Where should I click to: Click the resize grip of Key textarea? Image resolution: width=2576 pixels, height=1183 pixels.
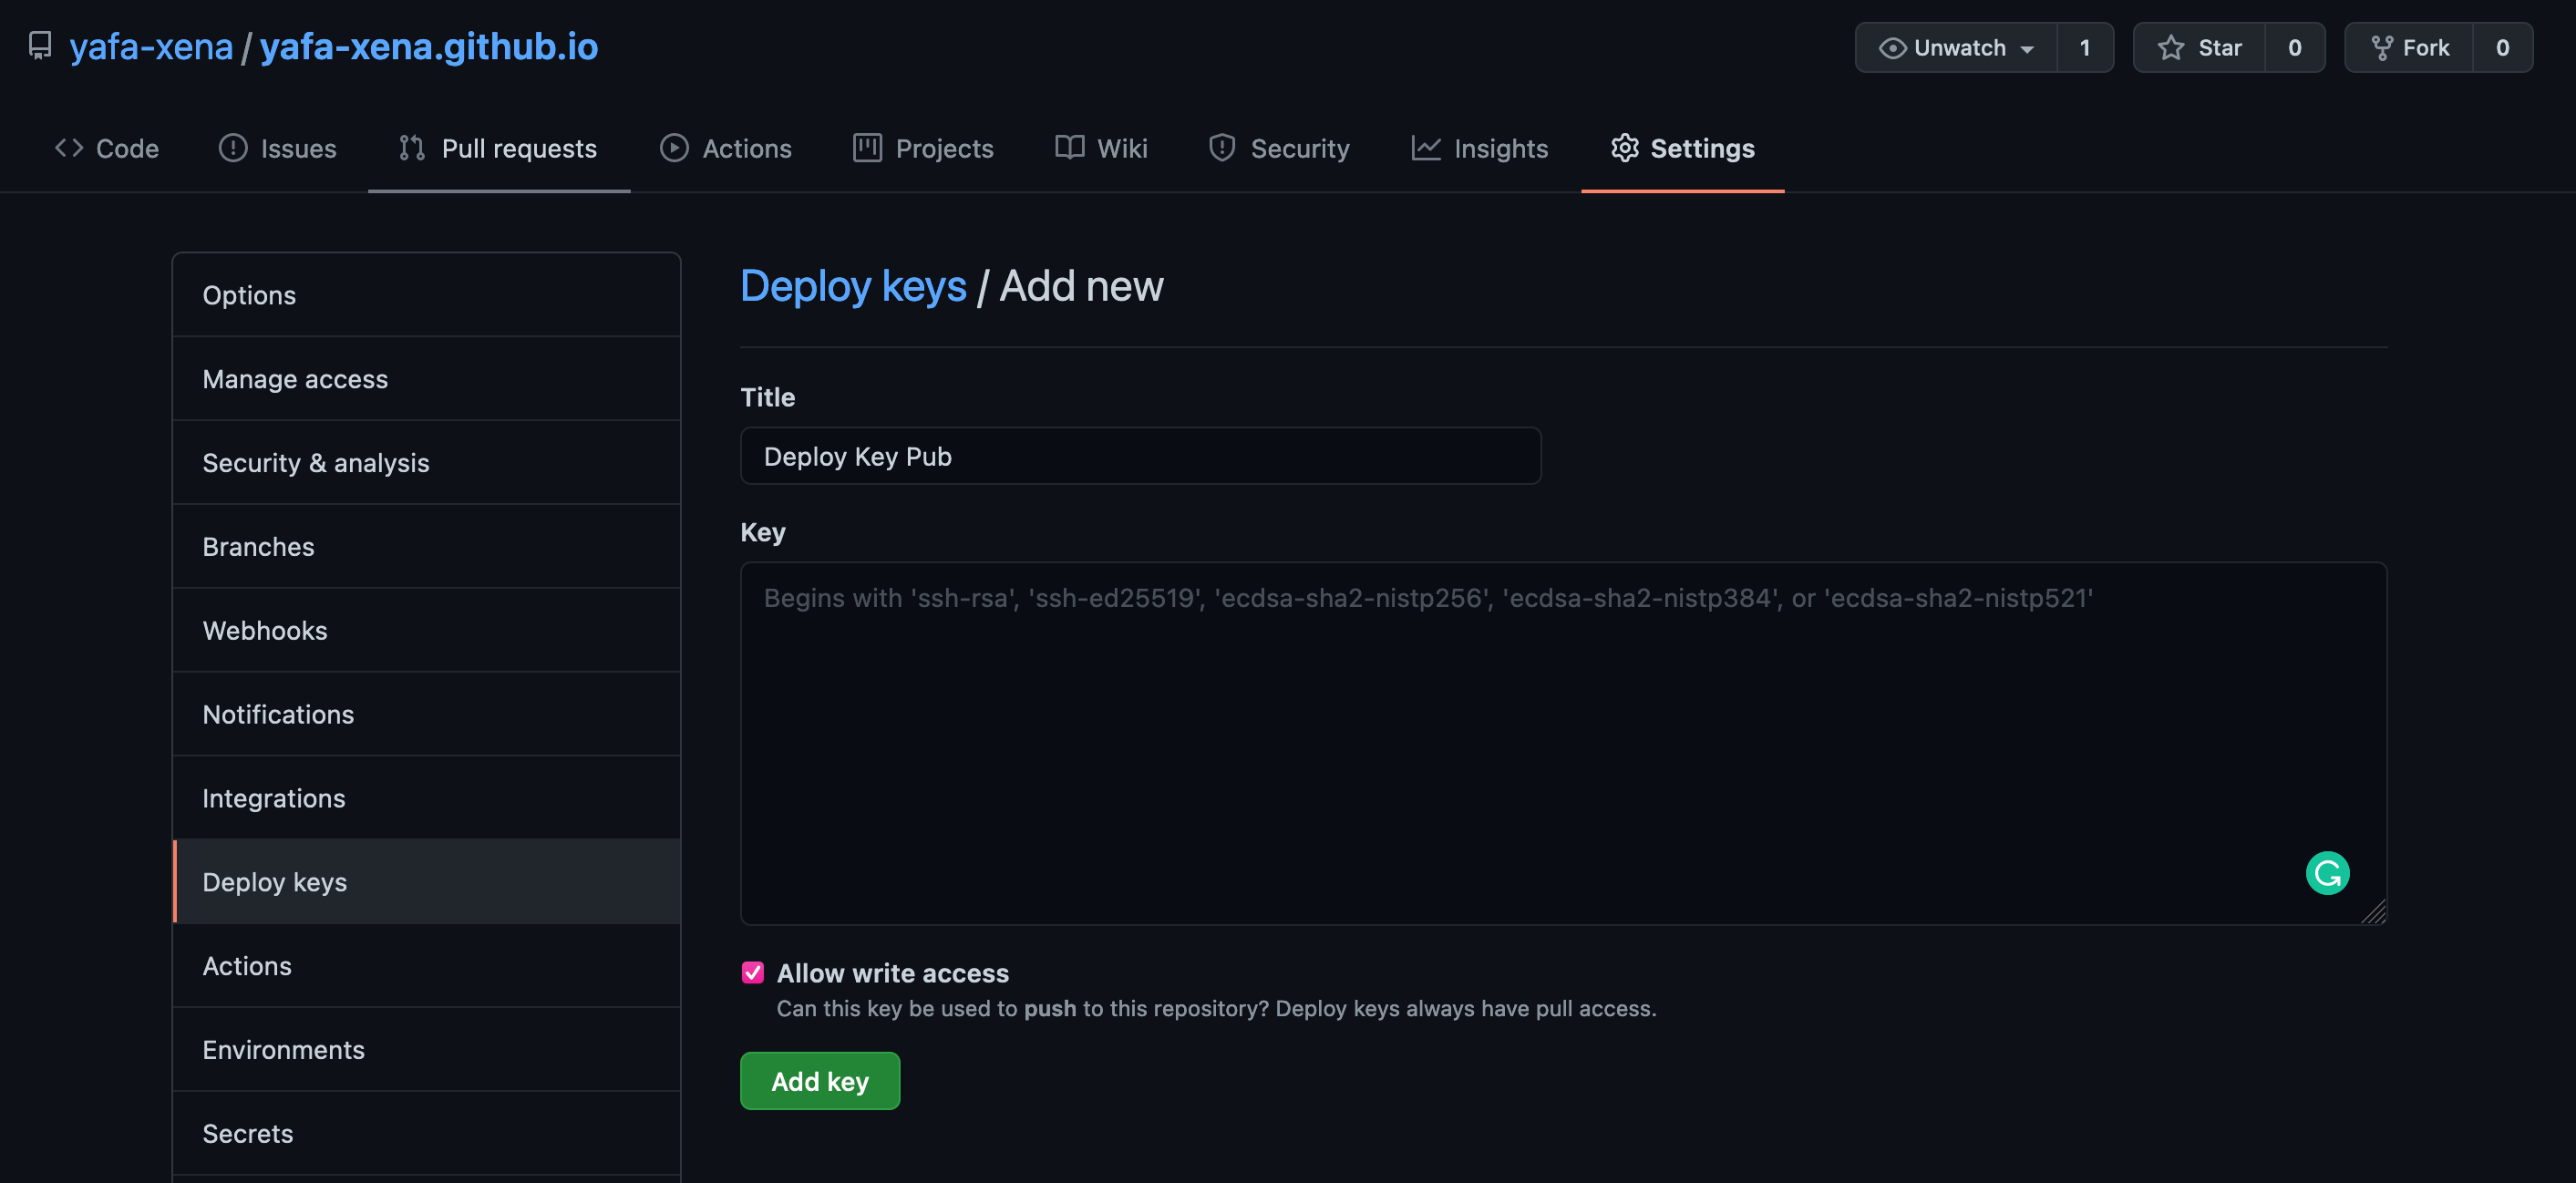[2374, 912]
